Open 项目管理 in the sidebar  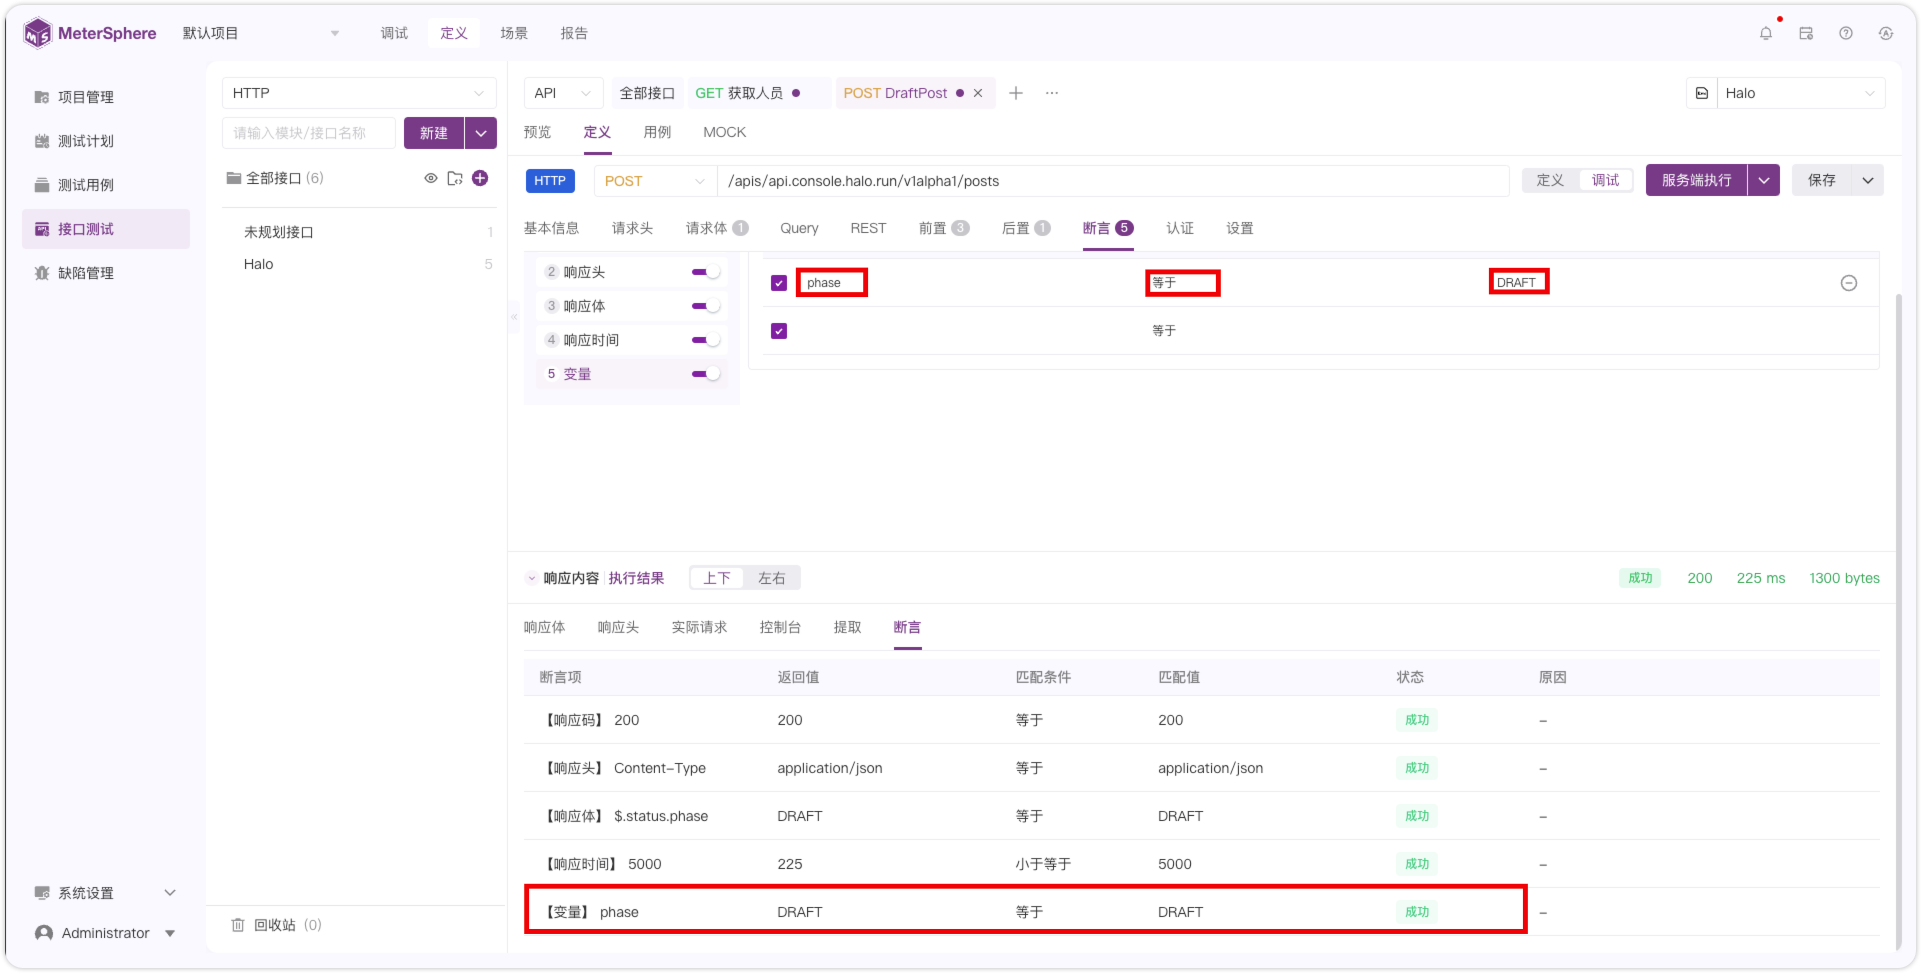pyautogui.click(x=86, y=97)
